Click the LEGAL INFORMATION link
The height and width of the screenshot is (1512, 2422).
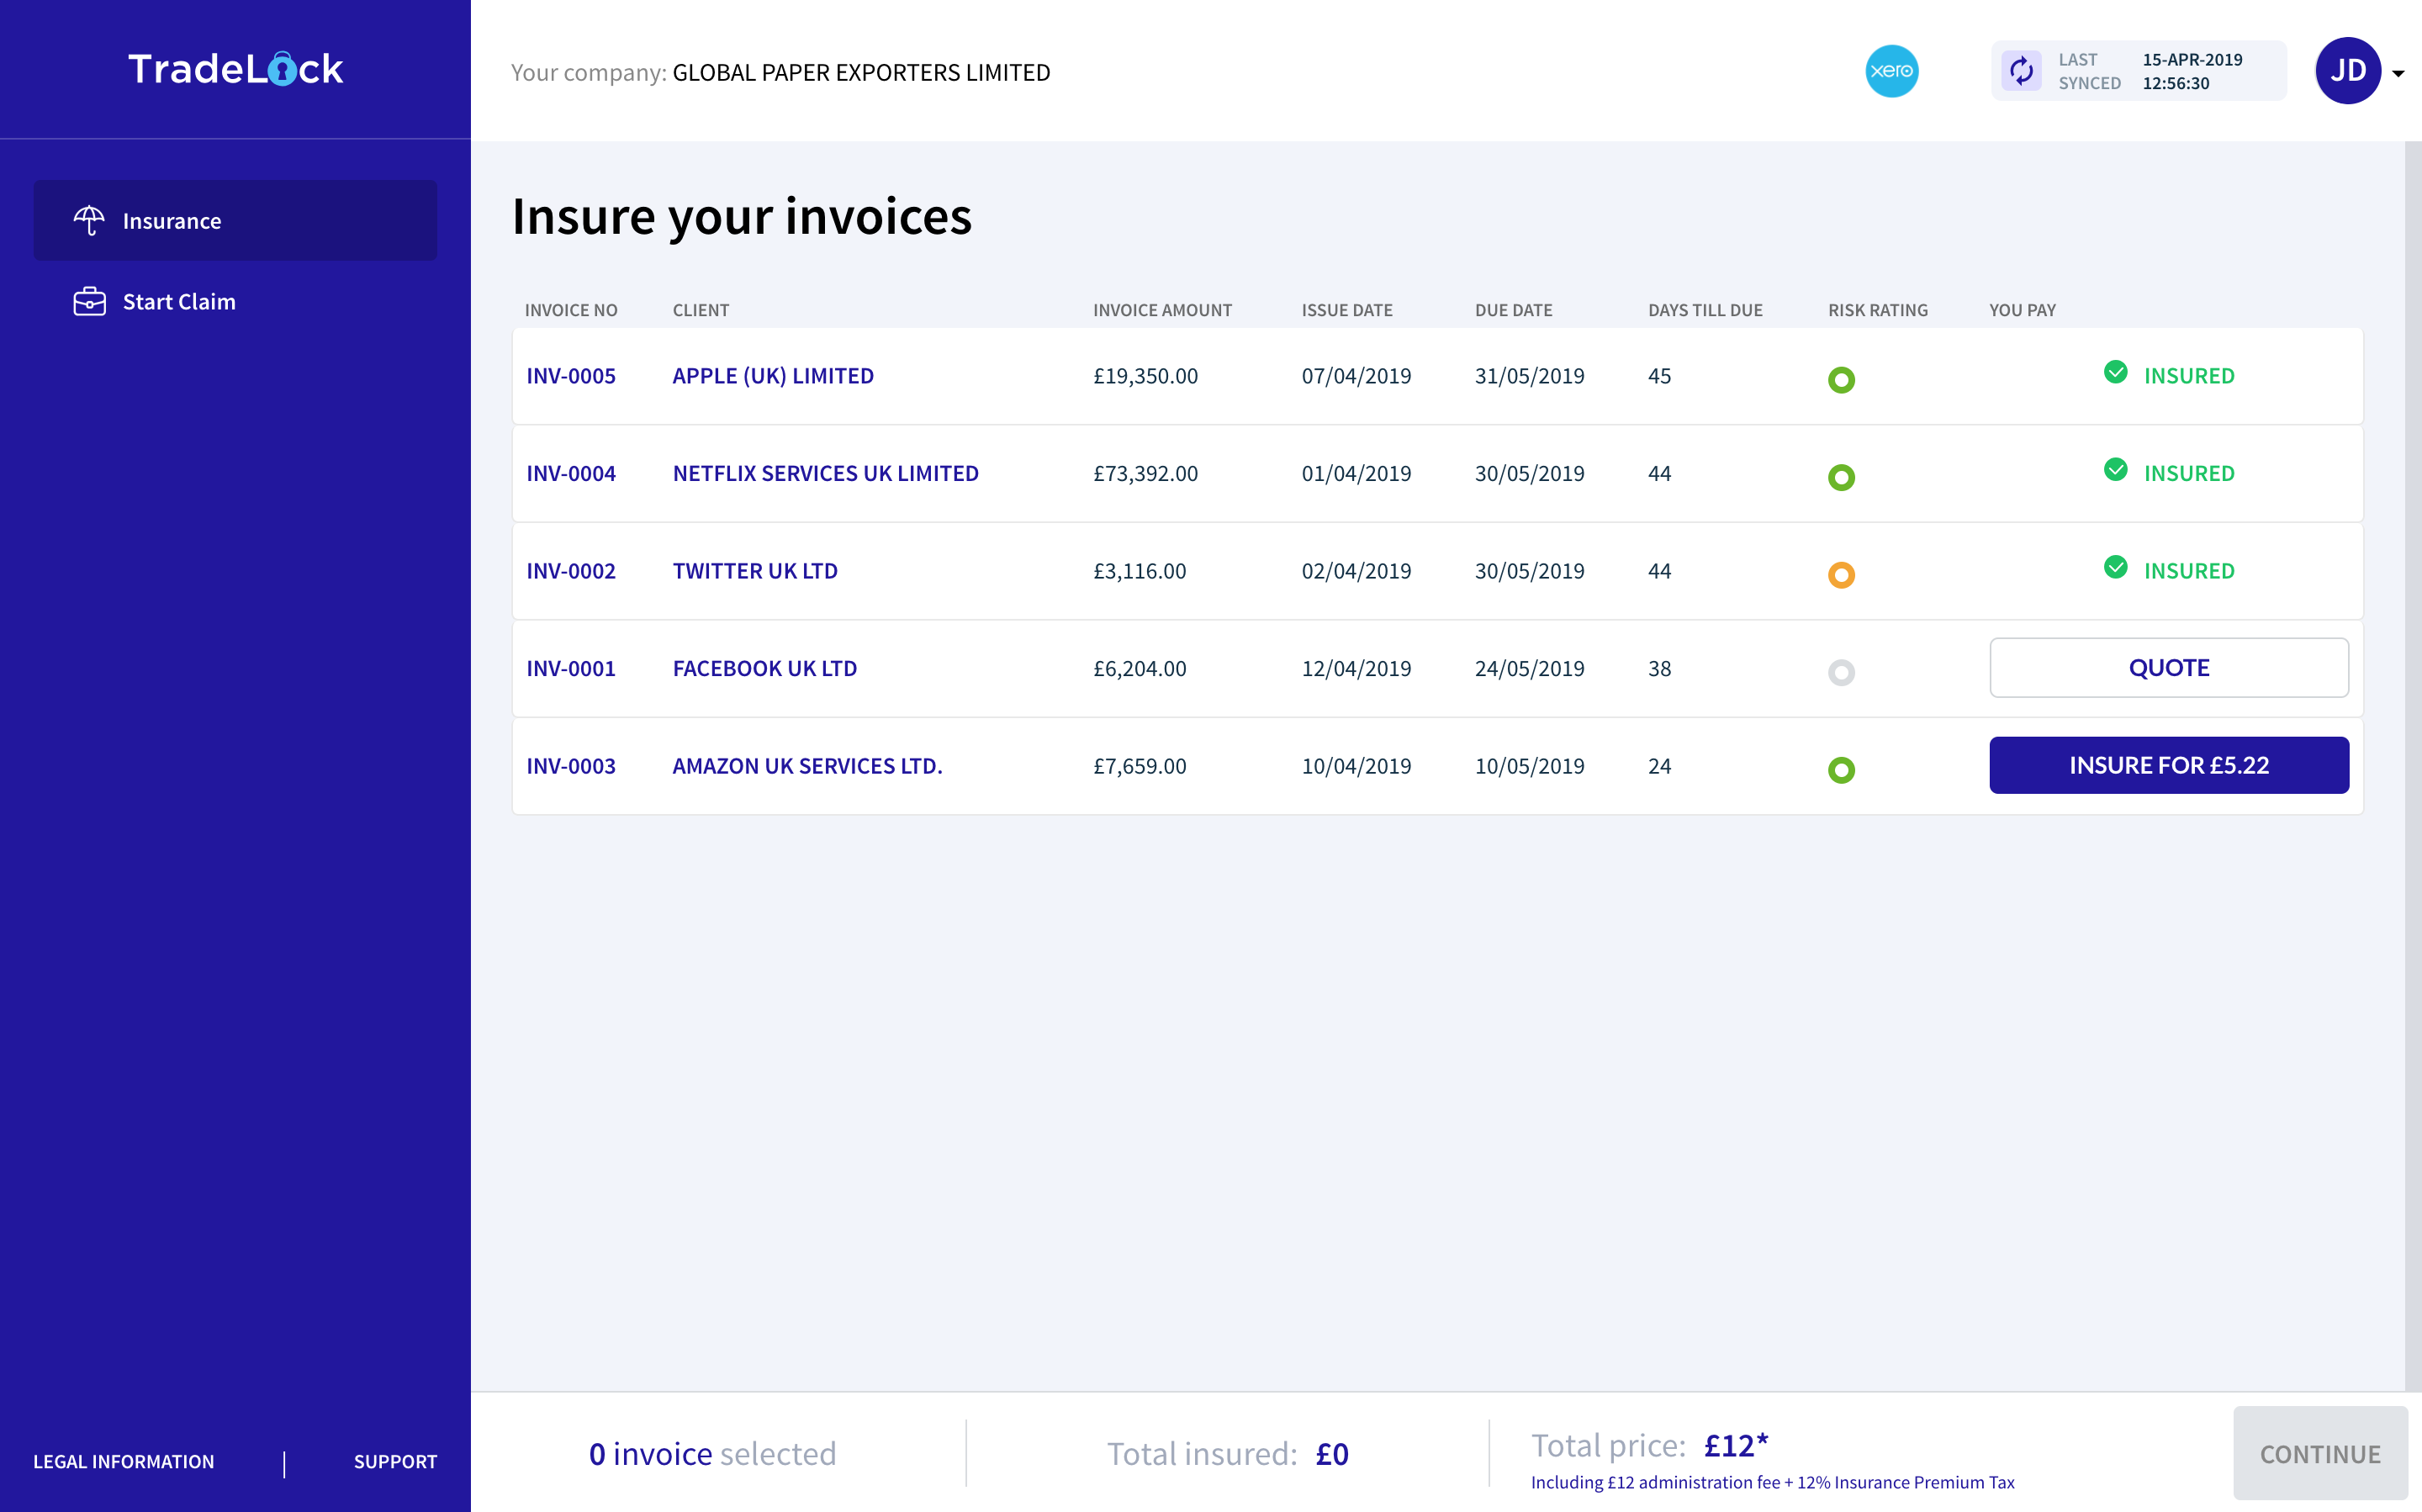click(122, 1460)
